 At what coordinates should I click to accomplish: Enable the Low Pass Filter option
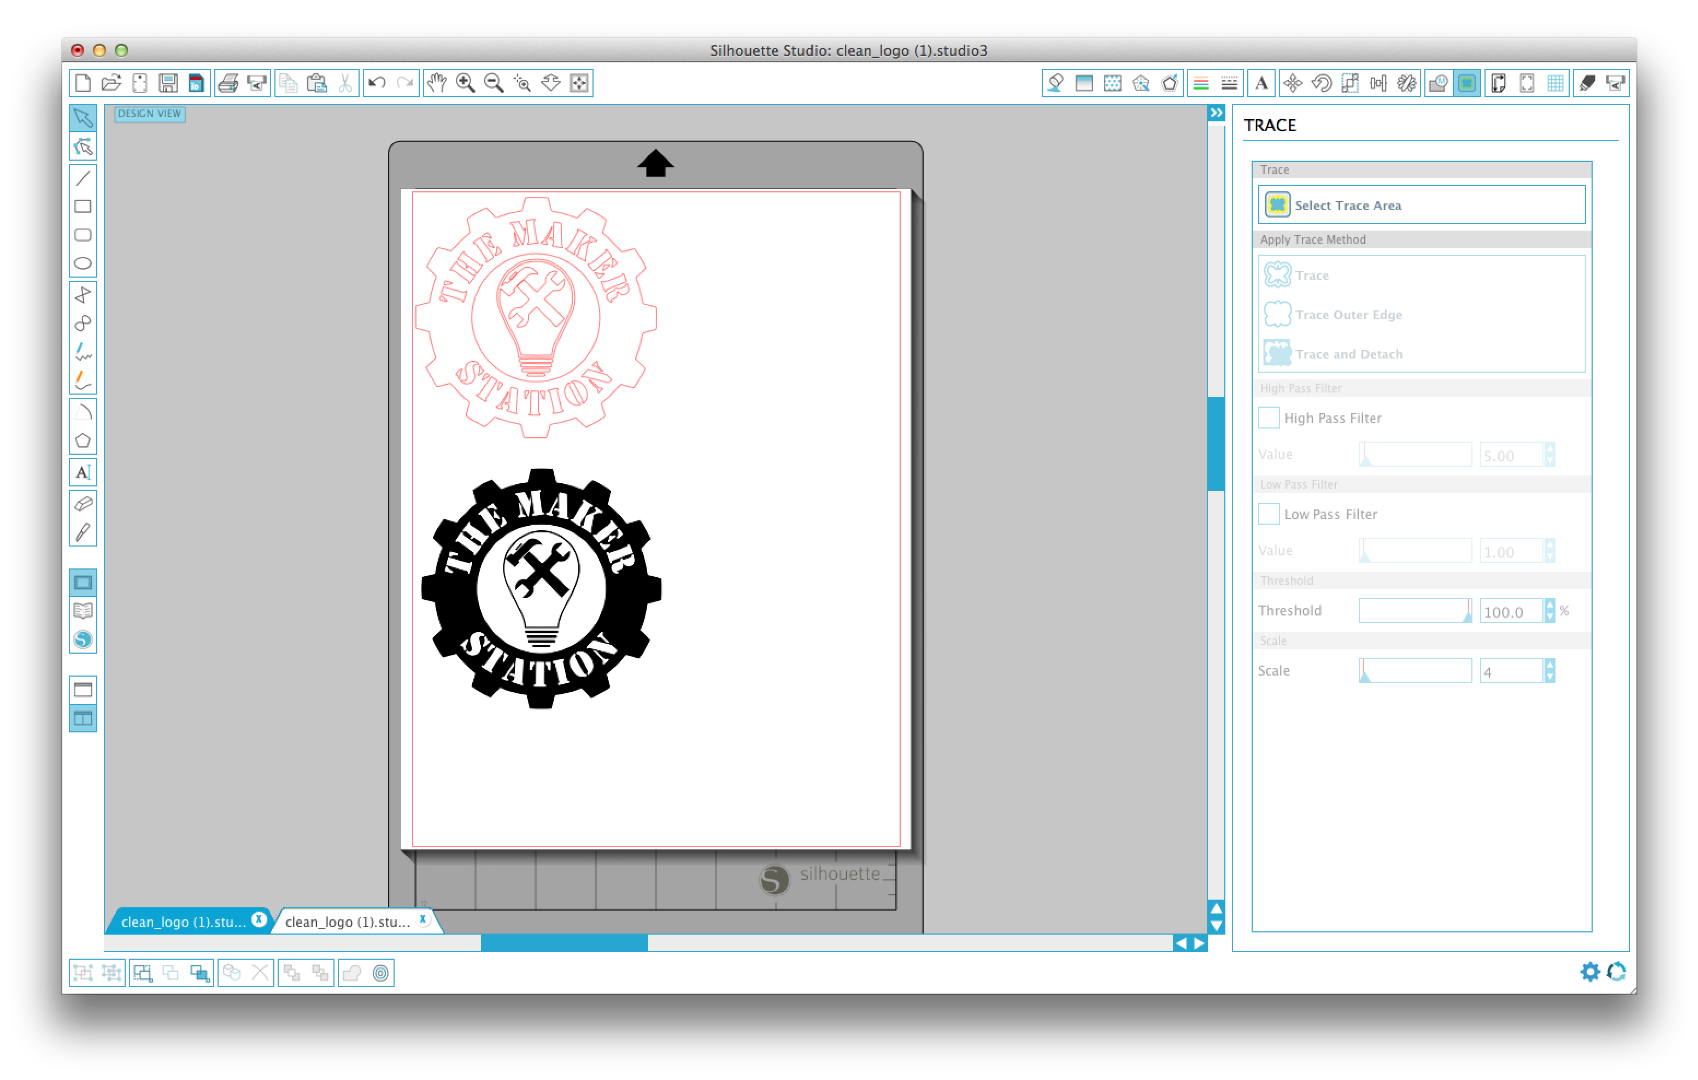1268,513
